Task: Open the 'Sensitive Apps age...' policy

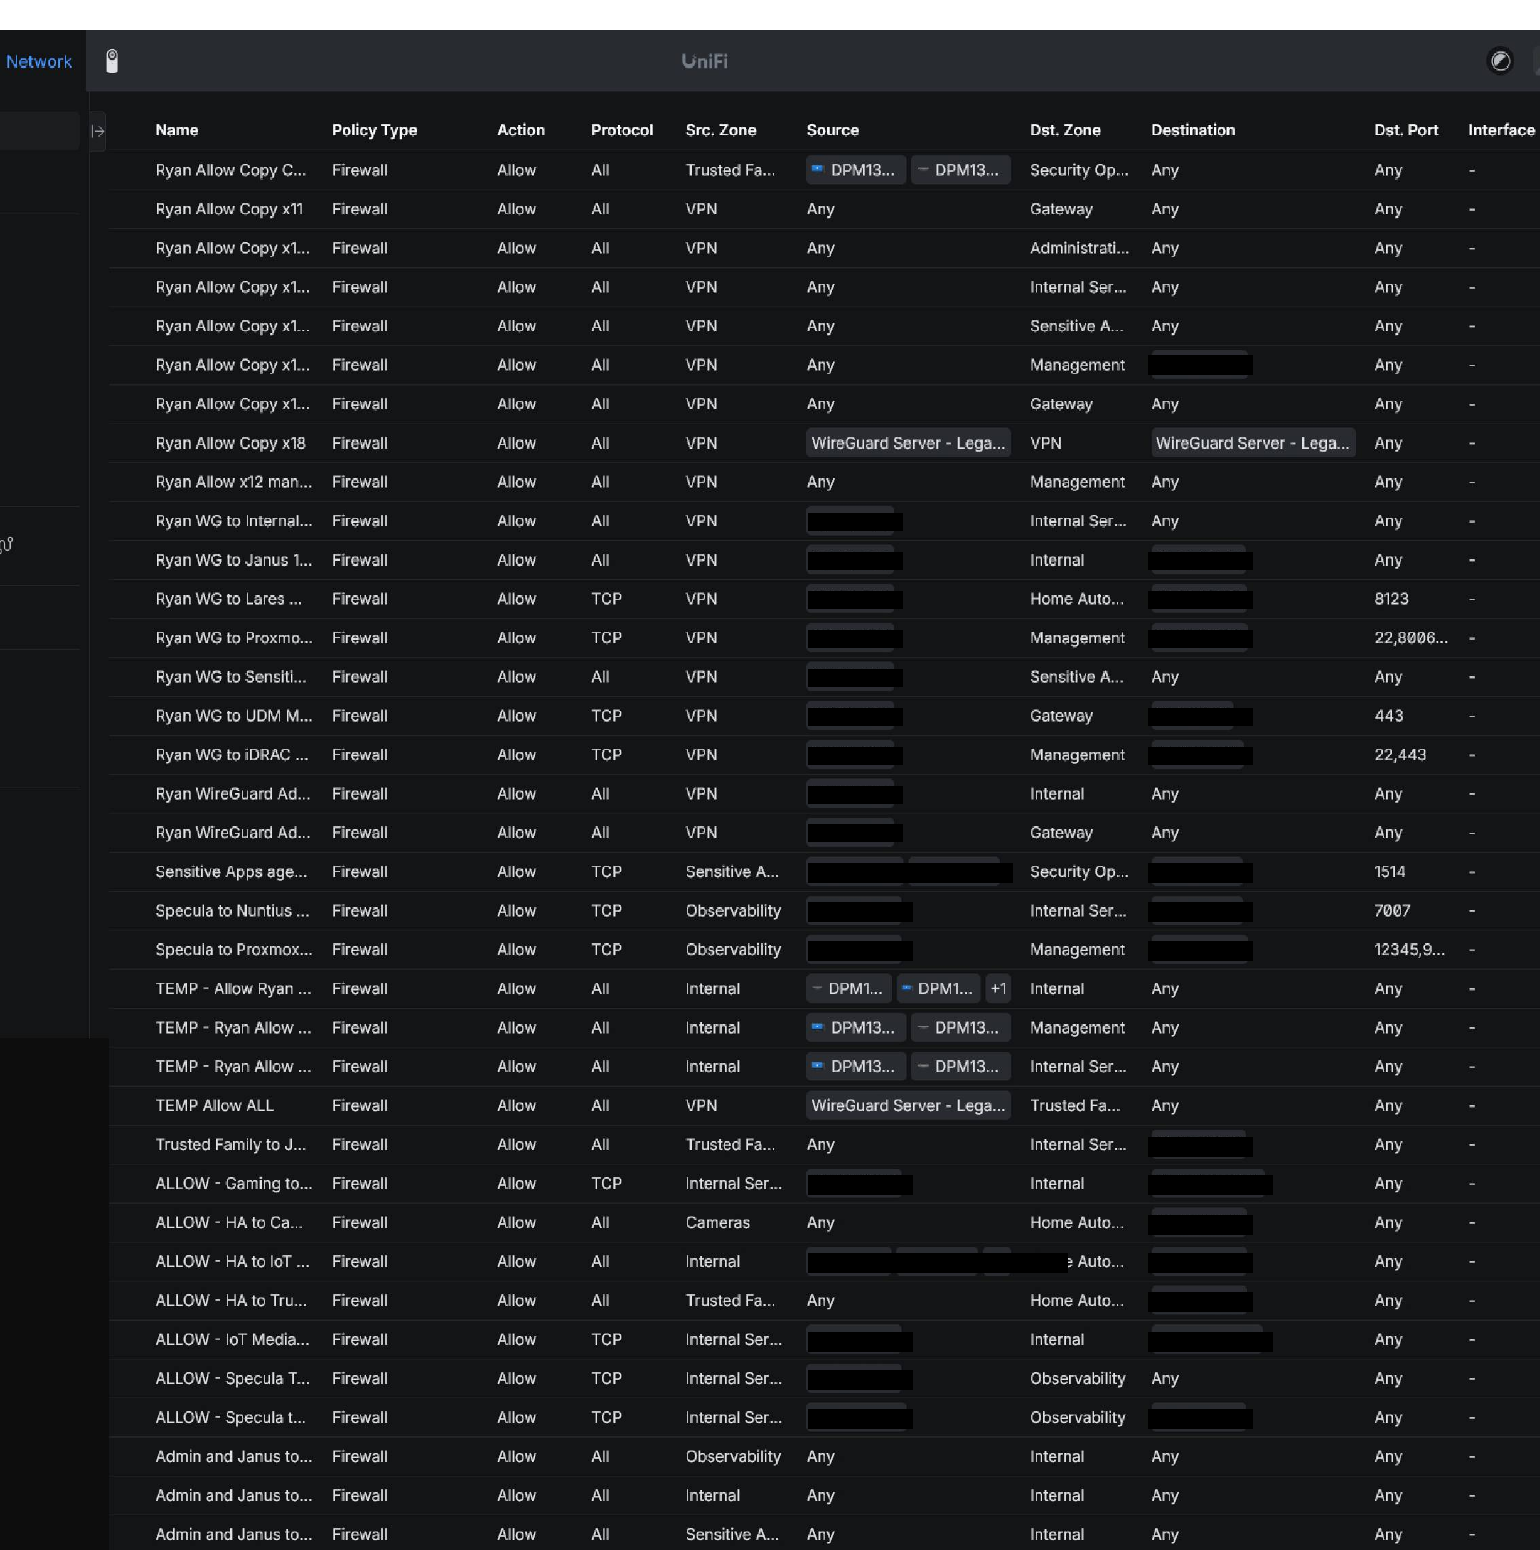Action: 231,872
